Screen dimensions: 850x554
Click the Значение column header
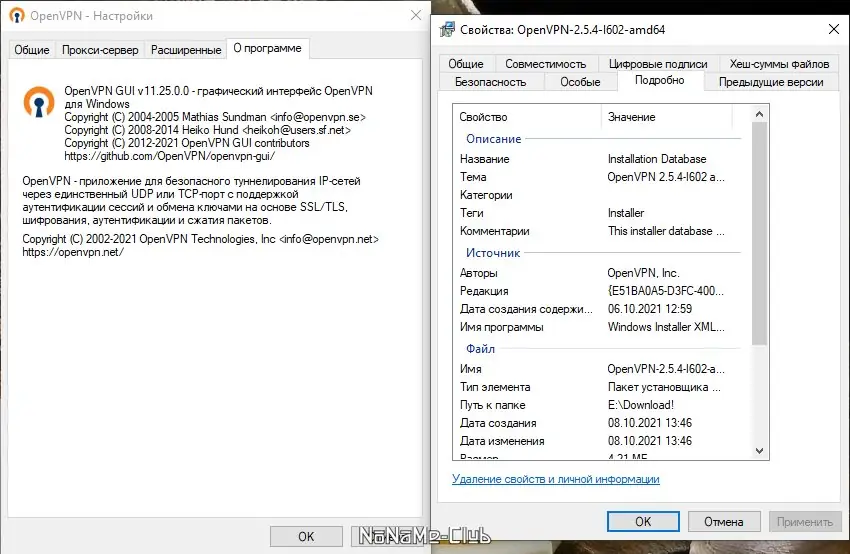click(x=667, y=117)
